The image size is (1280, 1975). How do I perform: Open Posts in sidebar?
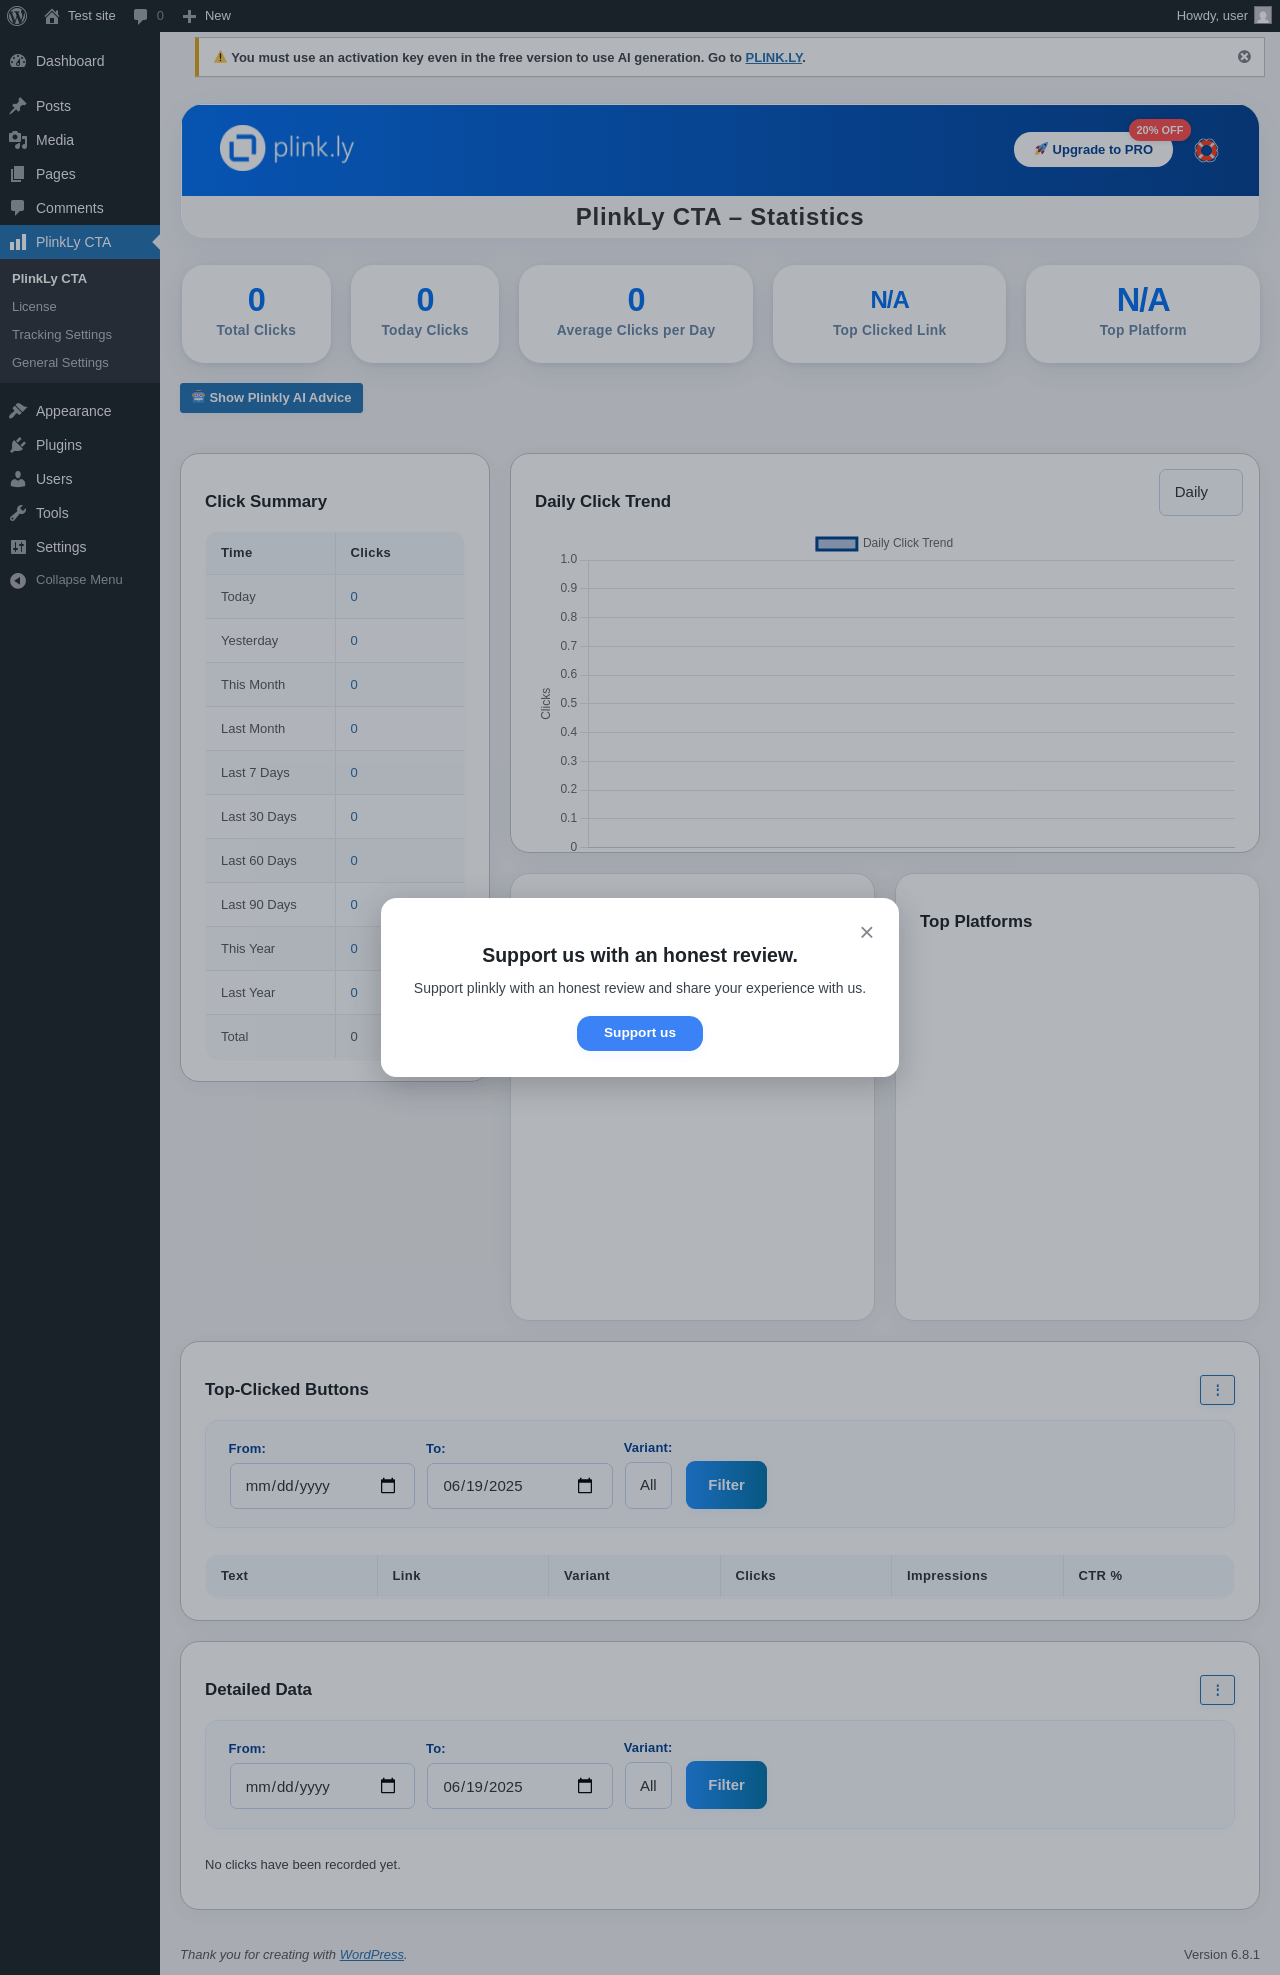(x=80, y=106)
